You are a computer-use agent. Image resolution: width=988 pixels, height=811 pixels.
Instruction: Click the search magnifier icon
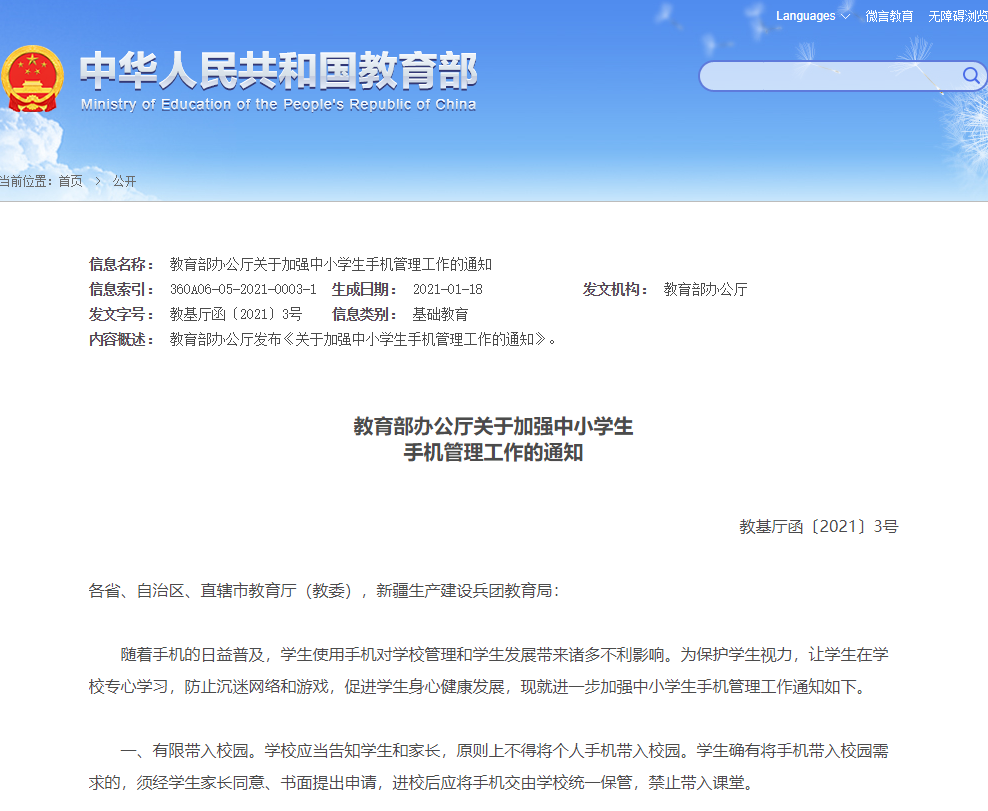tap(970, 76)
